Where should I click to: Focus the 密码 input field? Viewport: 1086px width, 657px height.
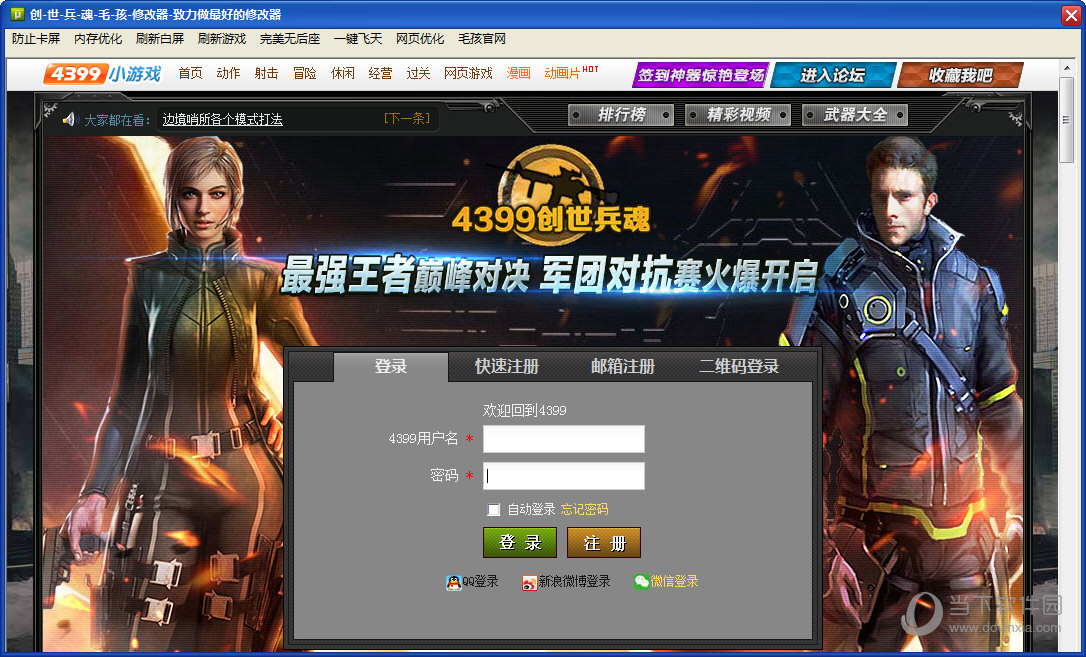(x=564, y=476)
